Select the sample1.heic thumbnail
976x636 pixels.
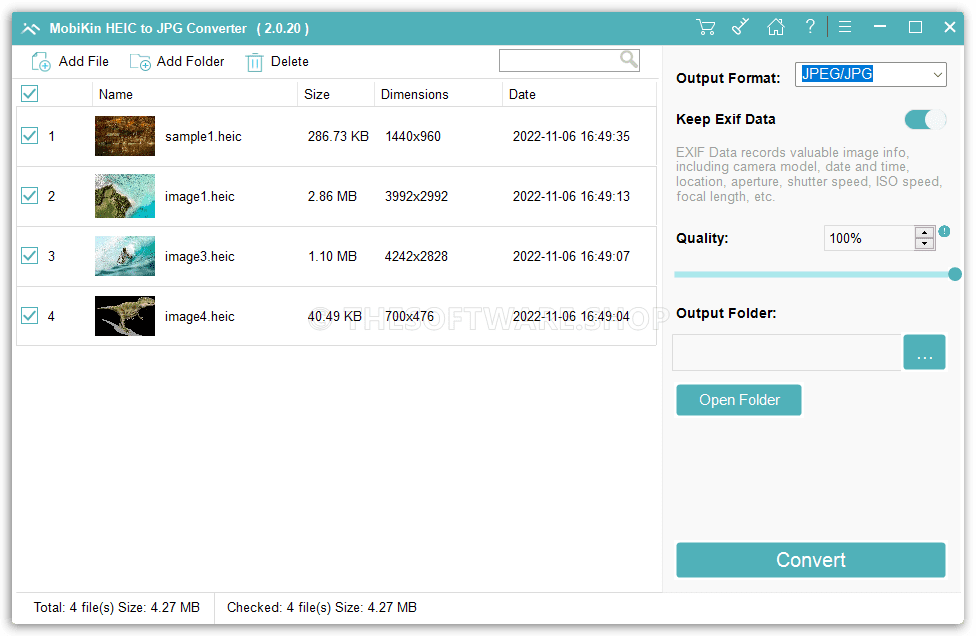(x=124, y=136)
